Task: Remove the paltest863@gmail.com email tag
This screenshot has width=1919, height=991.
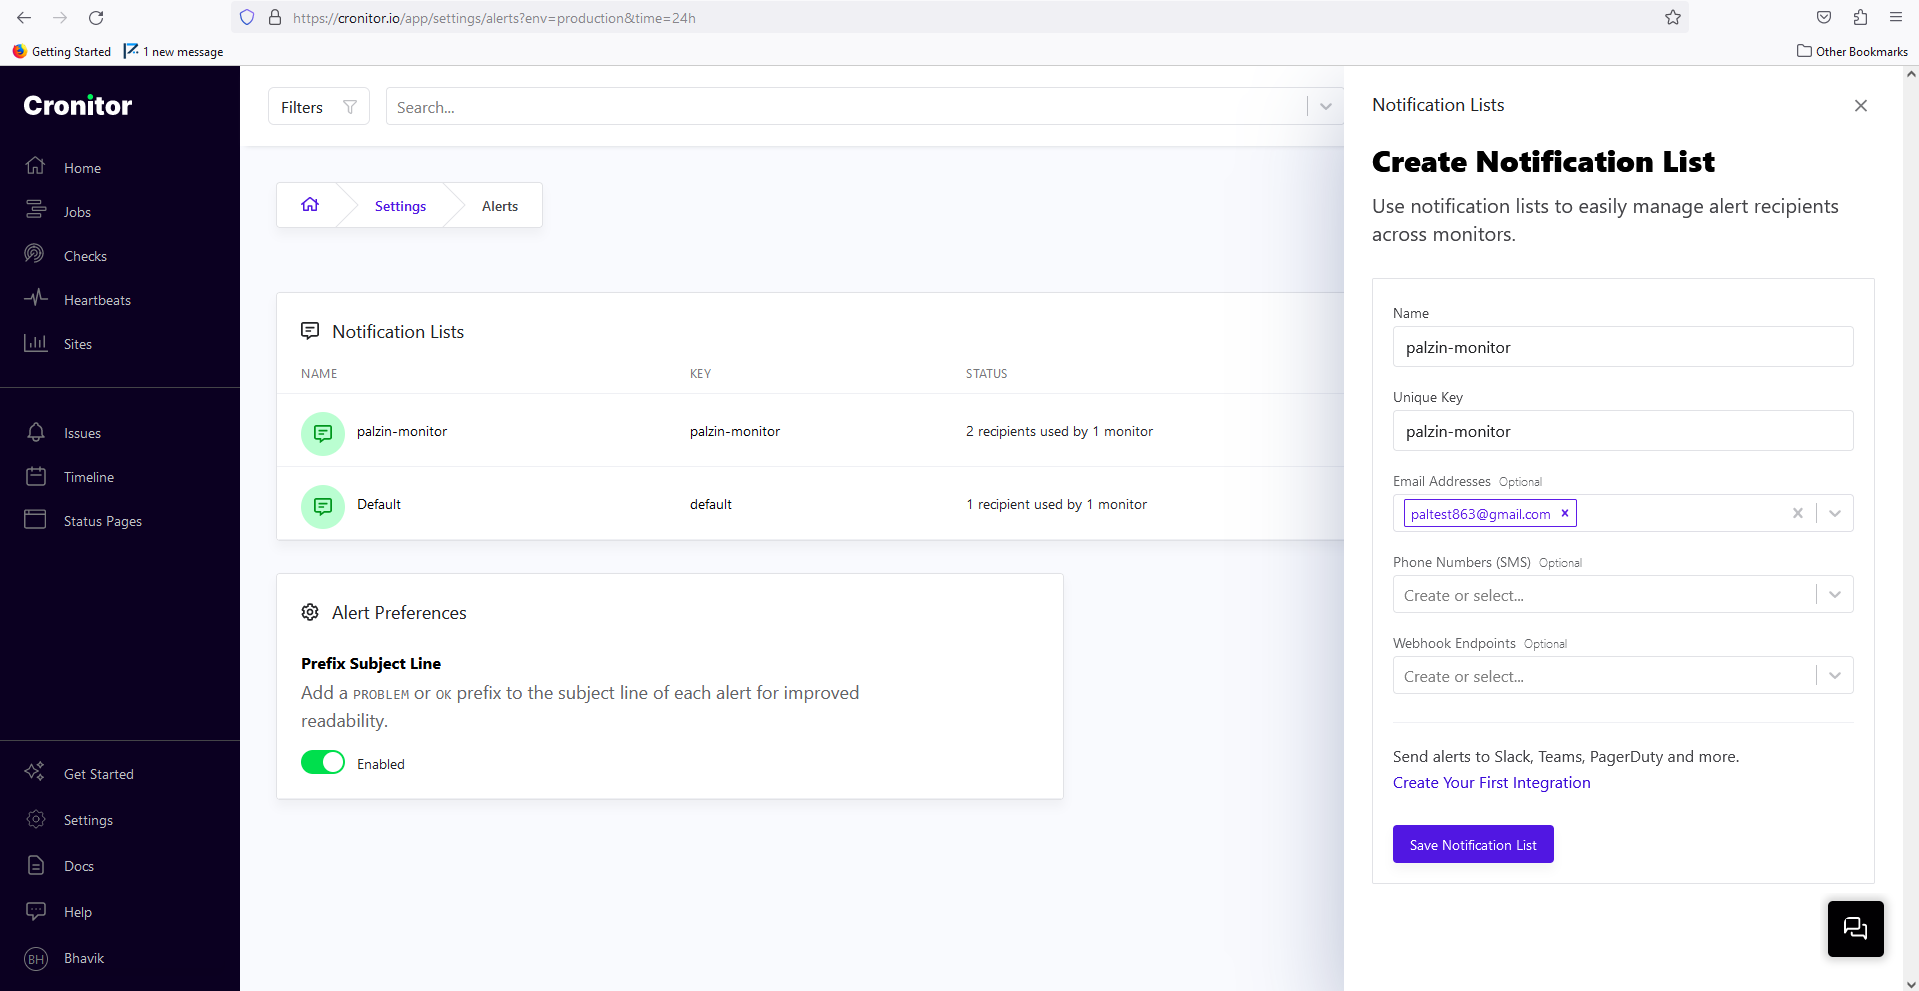Action: tap(1565, 513)
